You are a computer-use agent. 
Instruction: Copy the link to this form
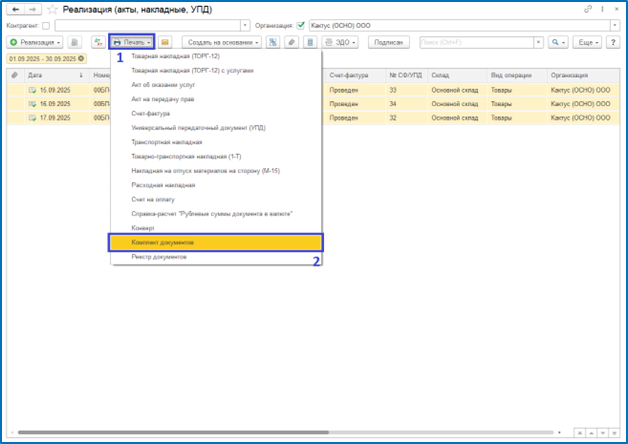click(582, 9)
